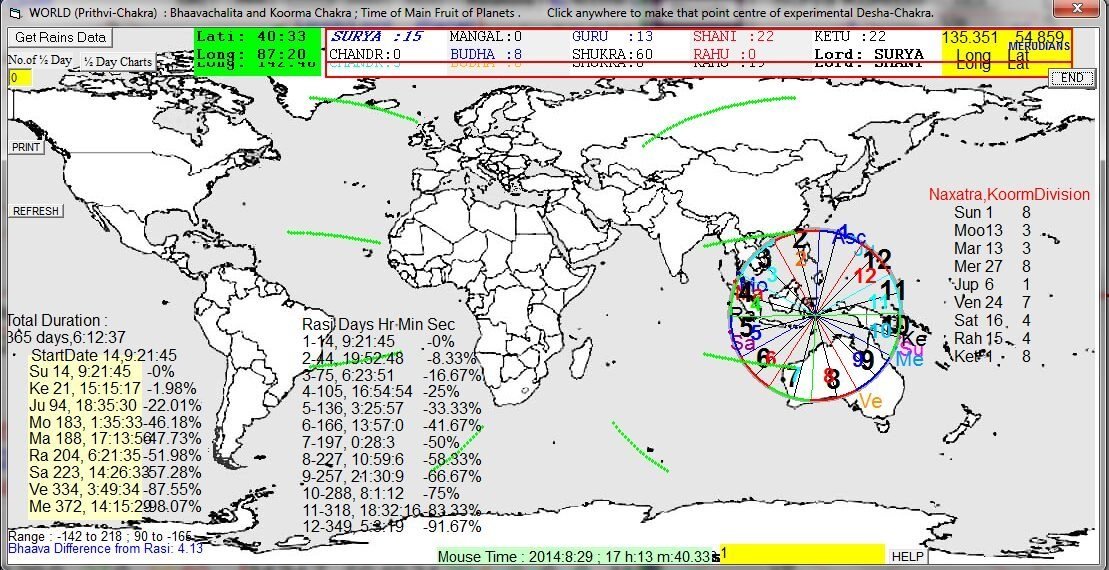
Task: Select the 9-257, 21:30:9 rasi row
Action: pyautogui.click(x=392, y=477)
